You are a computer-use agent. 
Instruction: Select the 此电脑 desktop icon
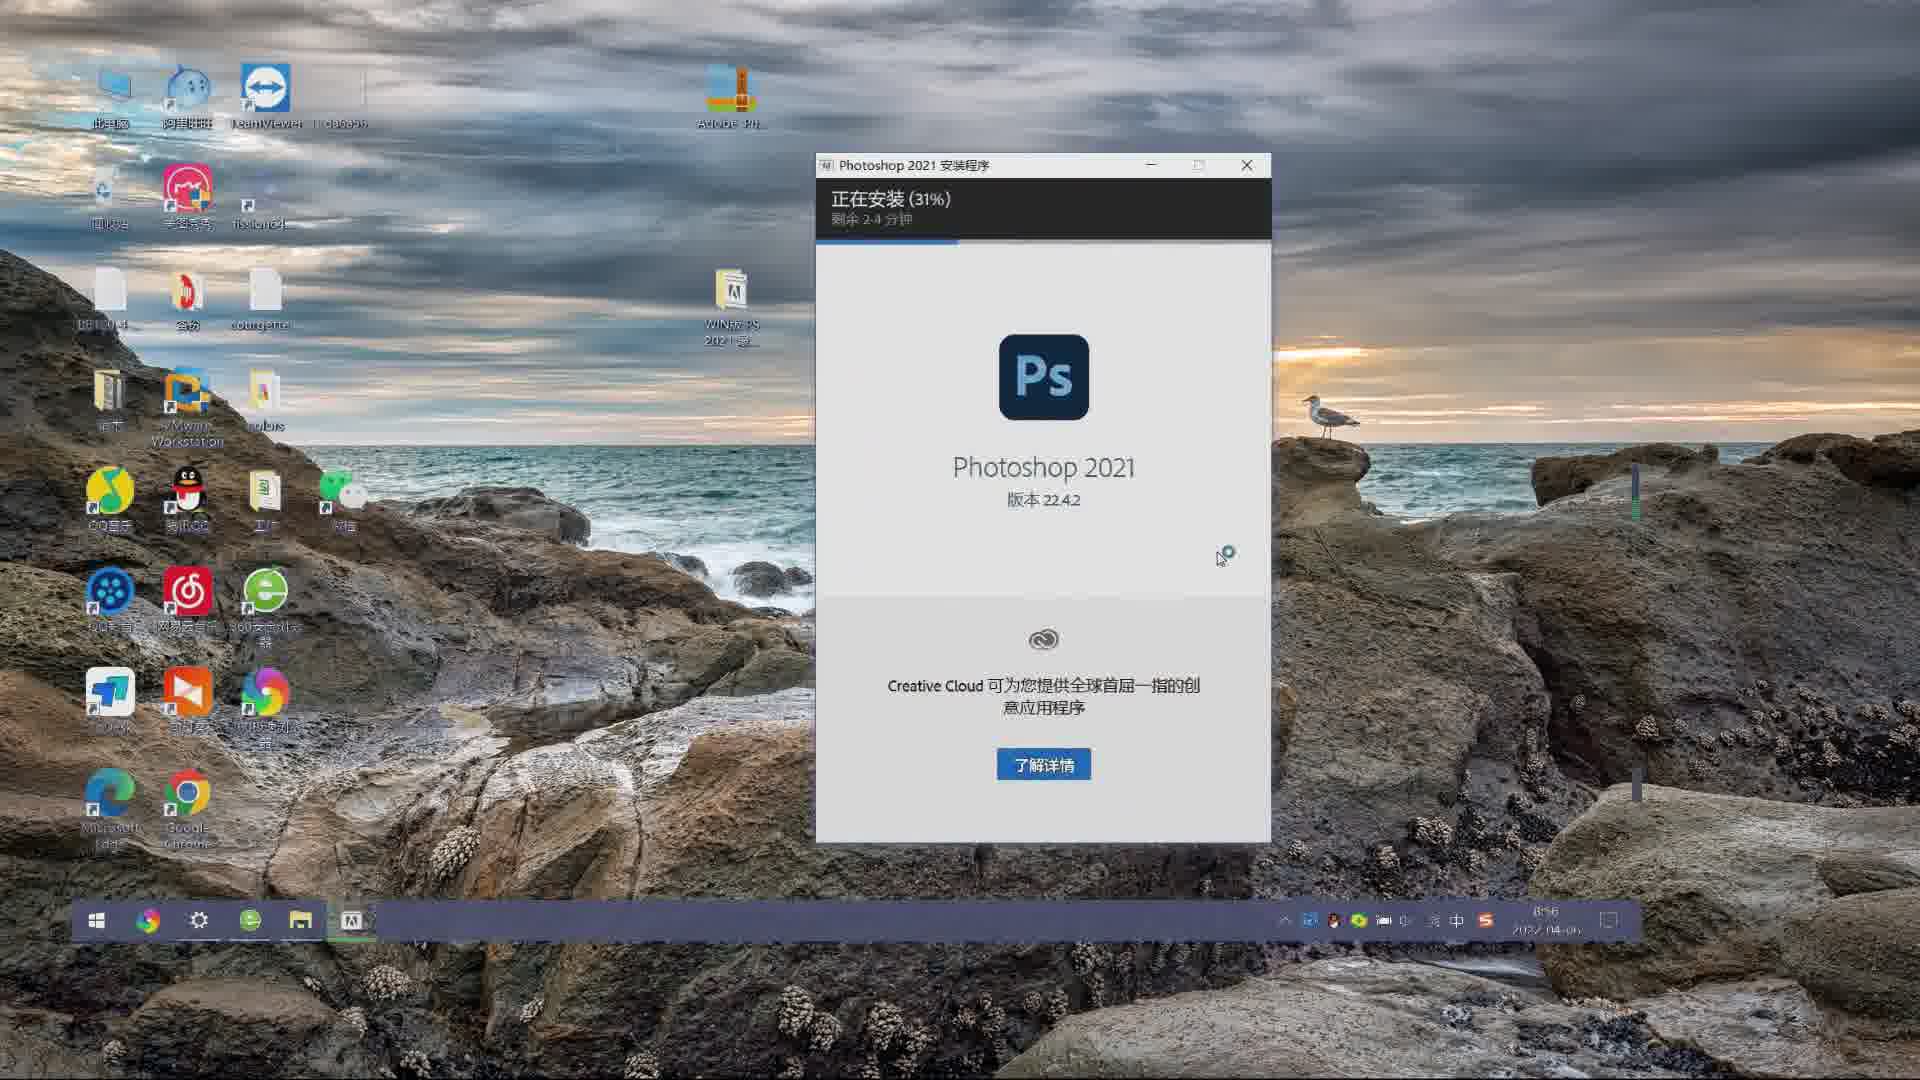click(111, 98)
